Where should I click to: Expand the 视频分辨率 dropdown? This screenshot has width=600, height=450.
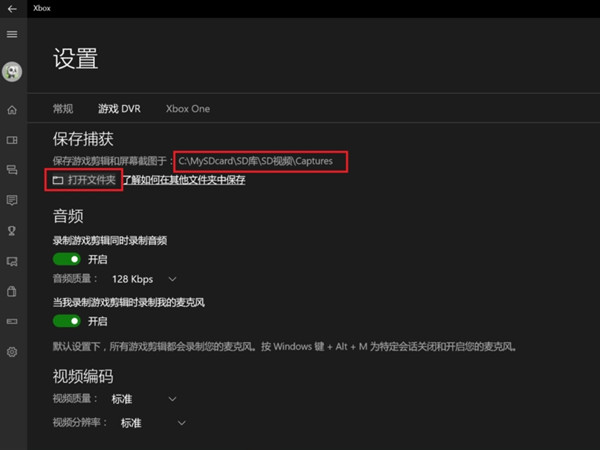pyautogui.click(x=153, y=423)
